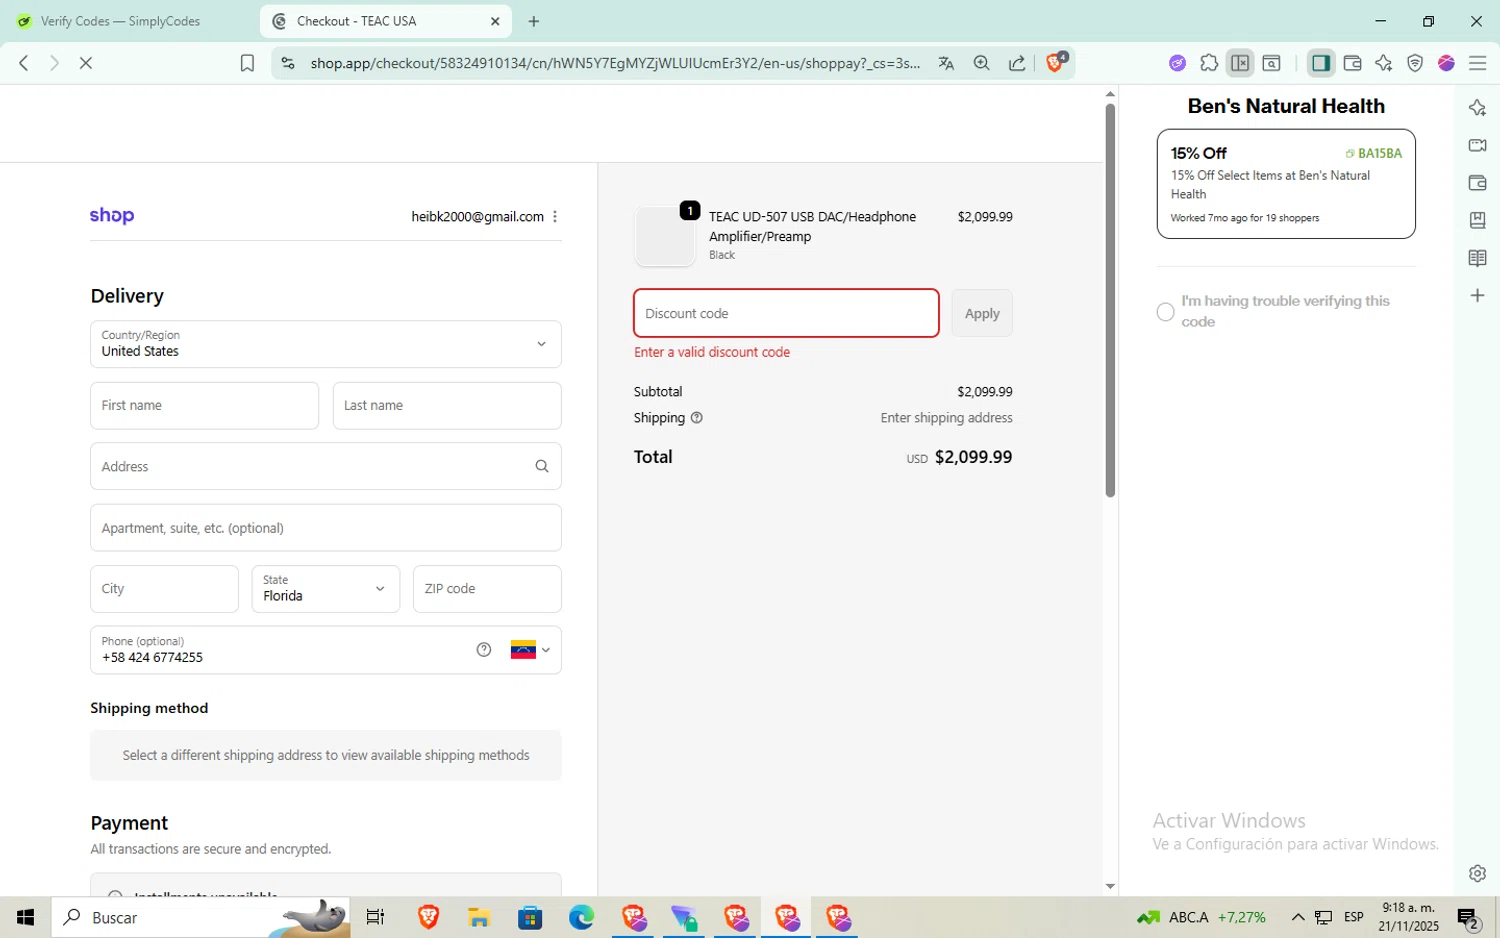Viewport: 1500px width, 938px height.
Task: Expand the Country/Region dropdown
Action: (326, 344)
